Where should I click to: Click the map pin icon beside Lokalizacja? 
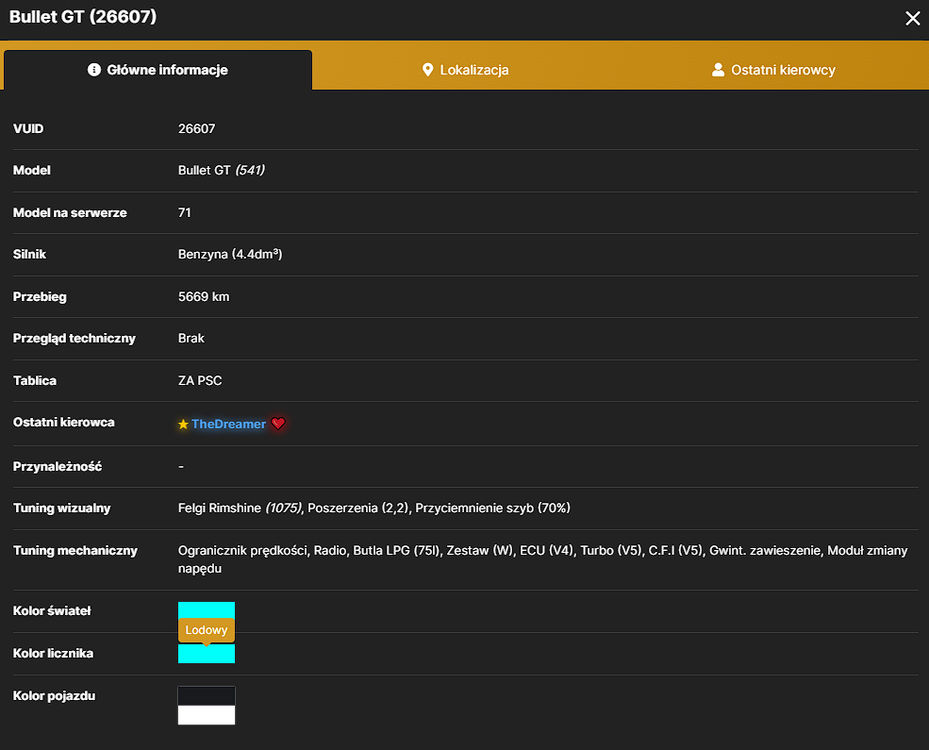[427, 70]
